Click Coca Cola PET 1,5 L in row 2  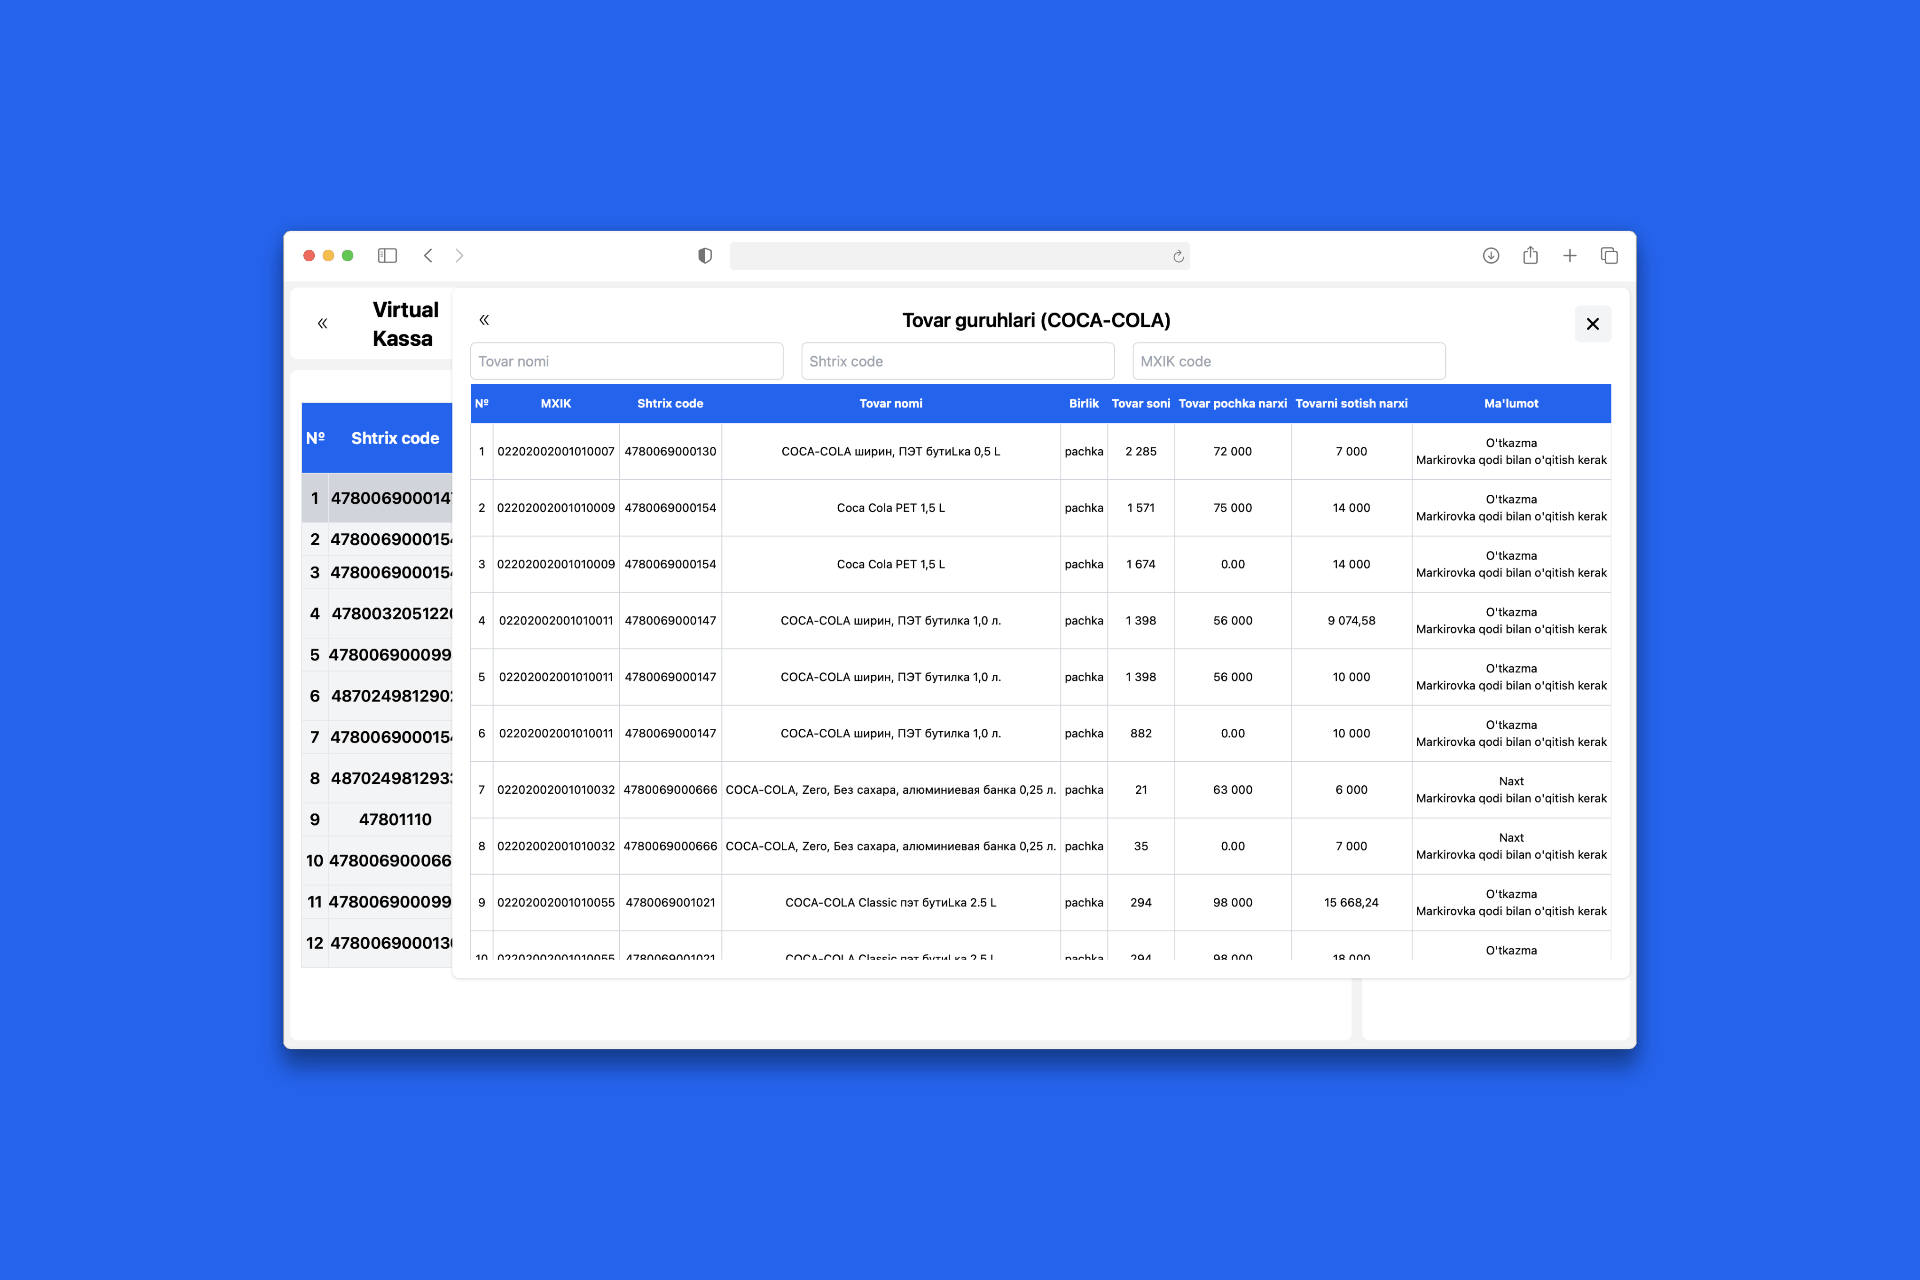coord(891,508)
